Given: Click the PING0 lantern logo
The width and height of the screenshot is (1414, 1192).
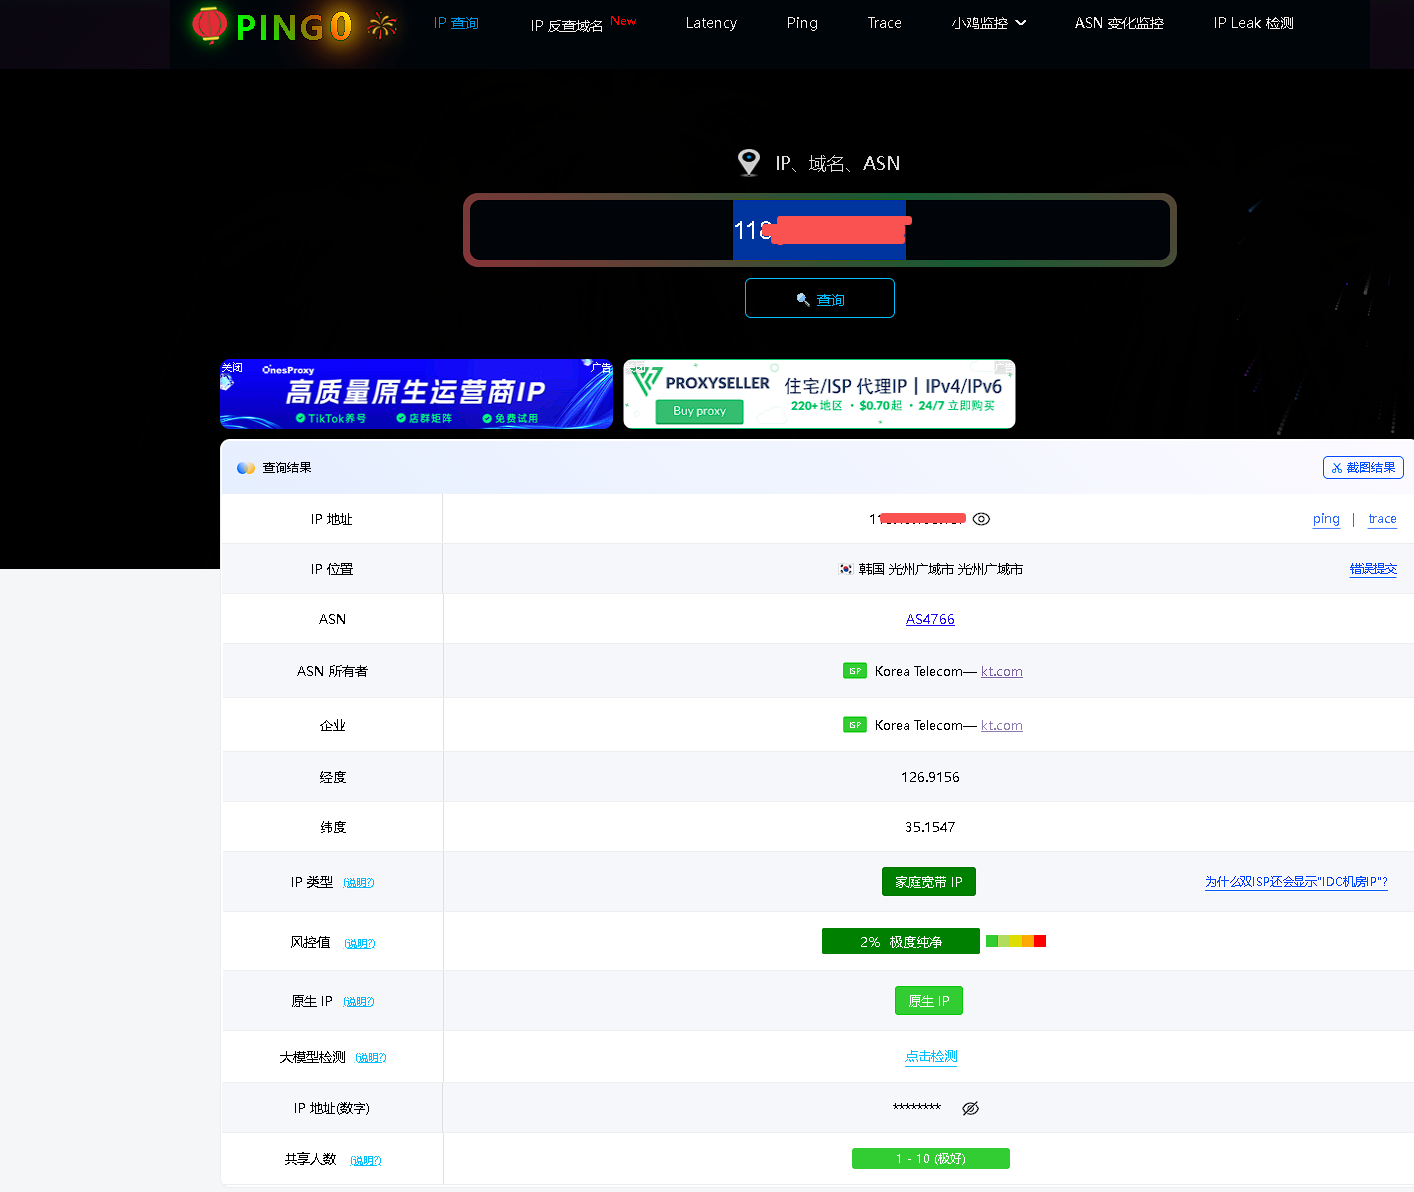Looking at the screenshot, I should (x=209, y=25).
